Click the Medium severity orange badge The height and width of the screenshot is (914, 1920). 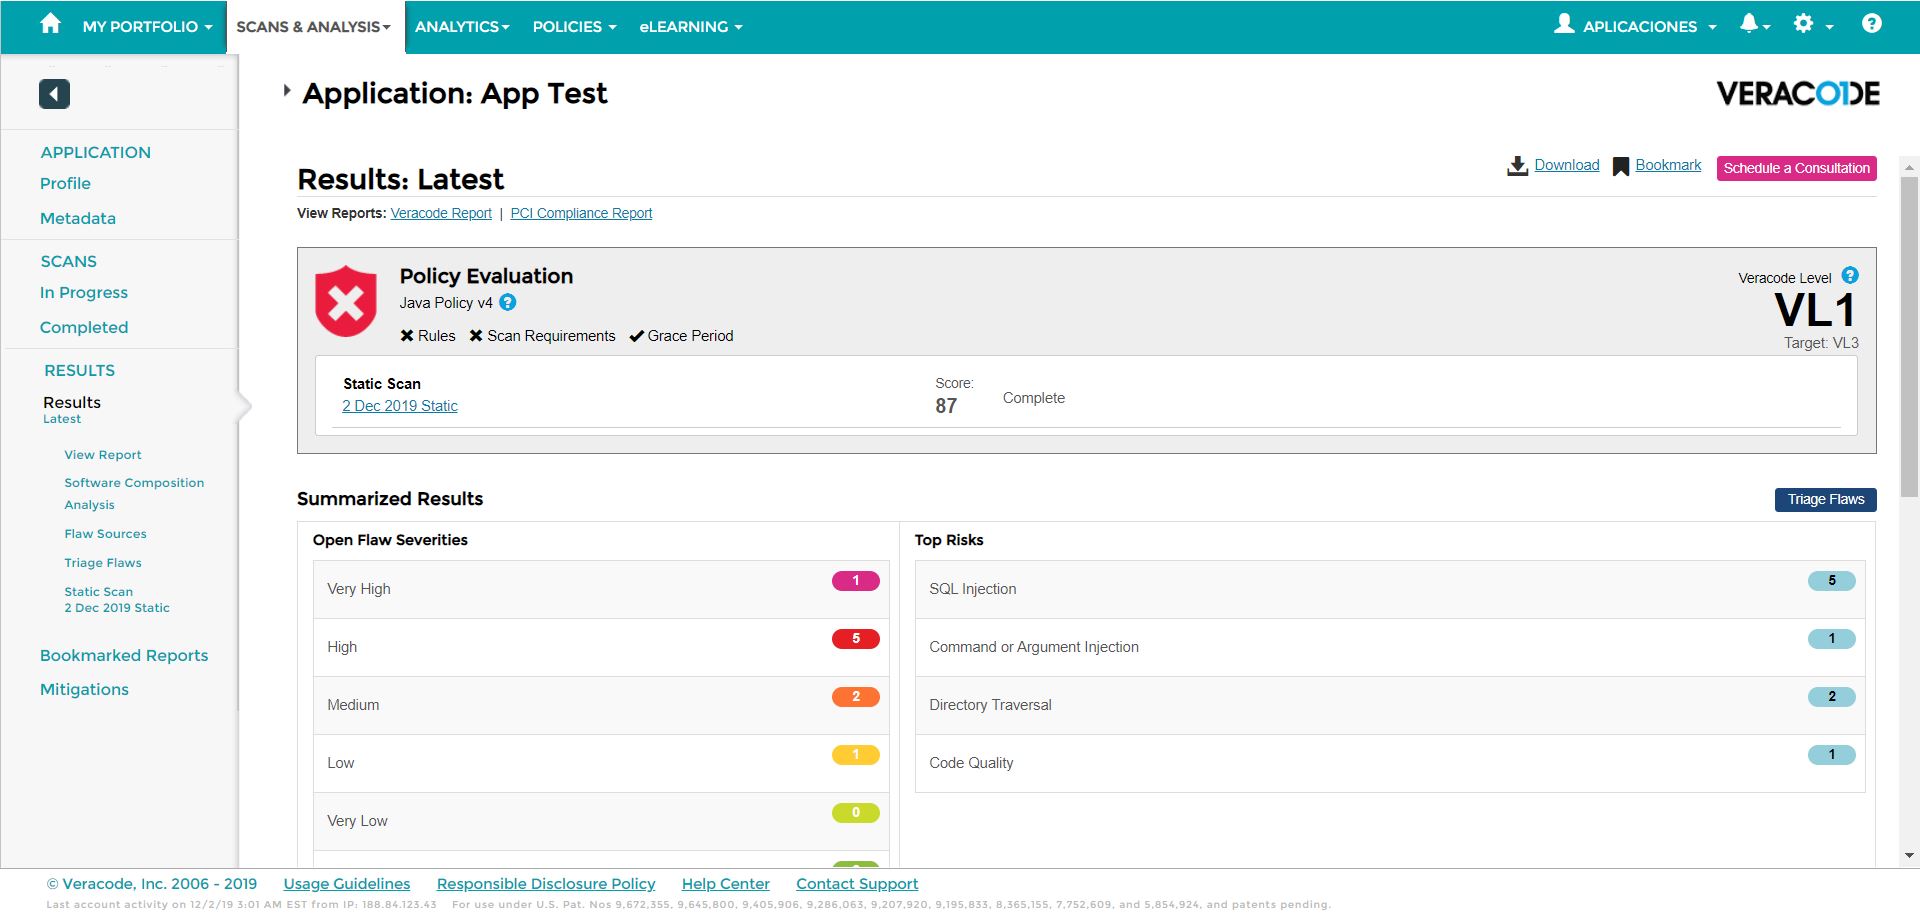pyautogui.click(x=855, y=697)
